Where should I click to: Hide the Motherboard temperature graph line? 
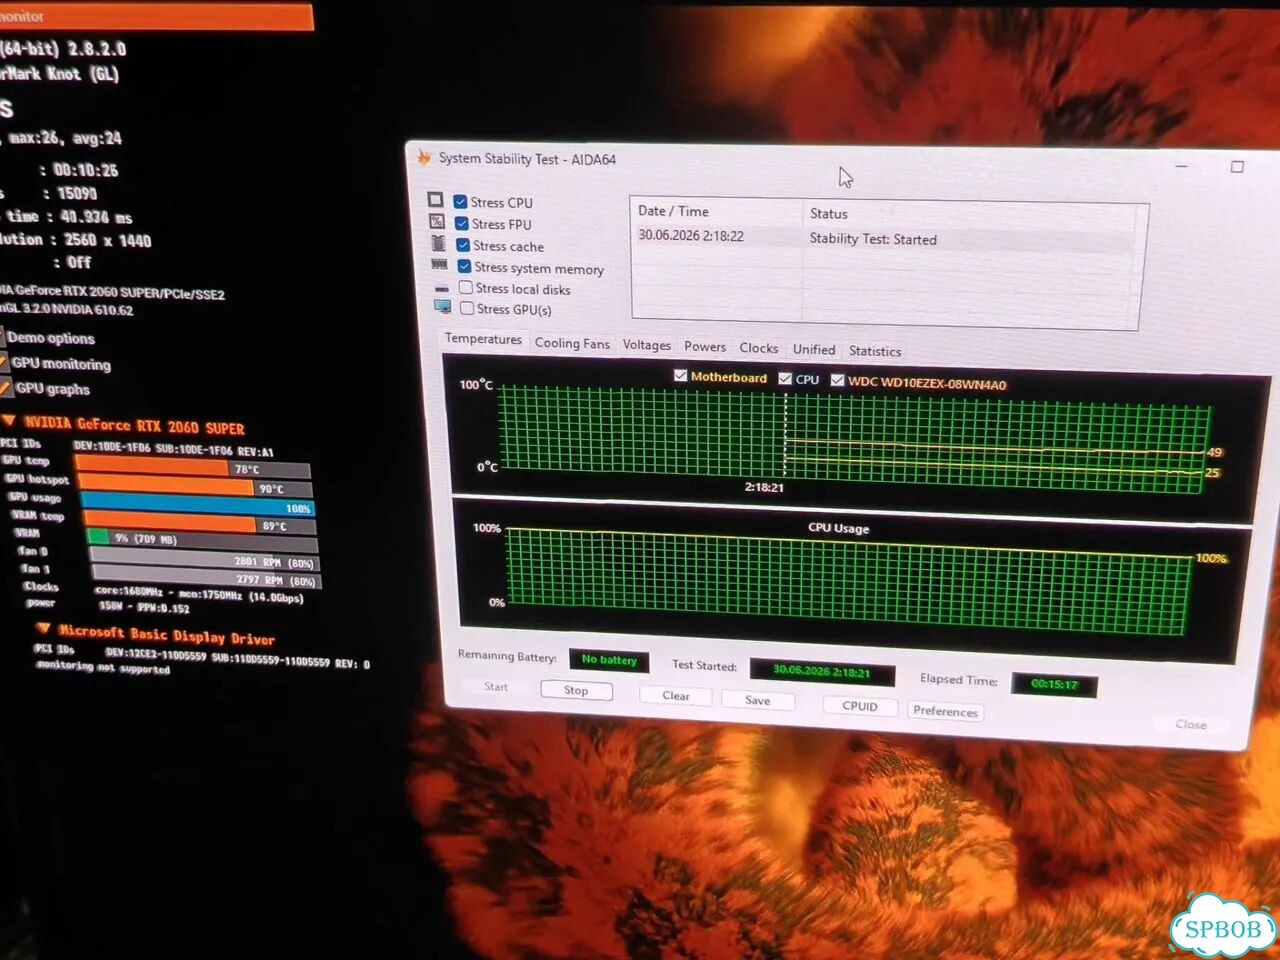coord(680,376)
